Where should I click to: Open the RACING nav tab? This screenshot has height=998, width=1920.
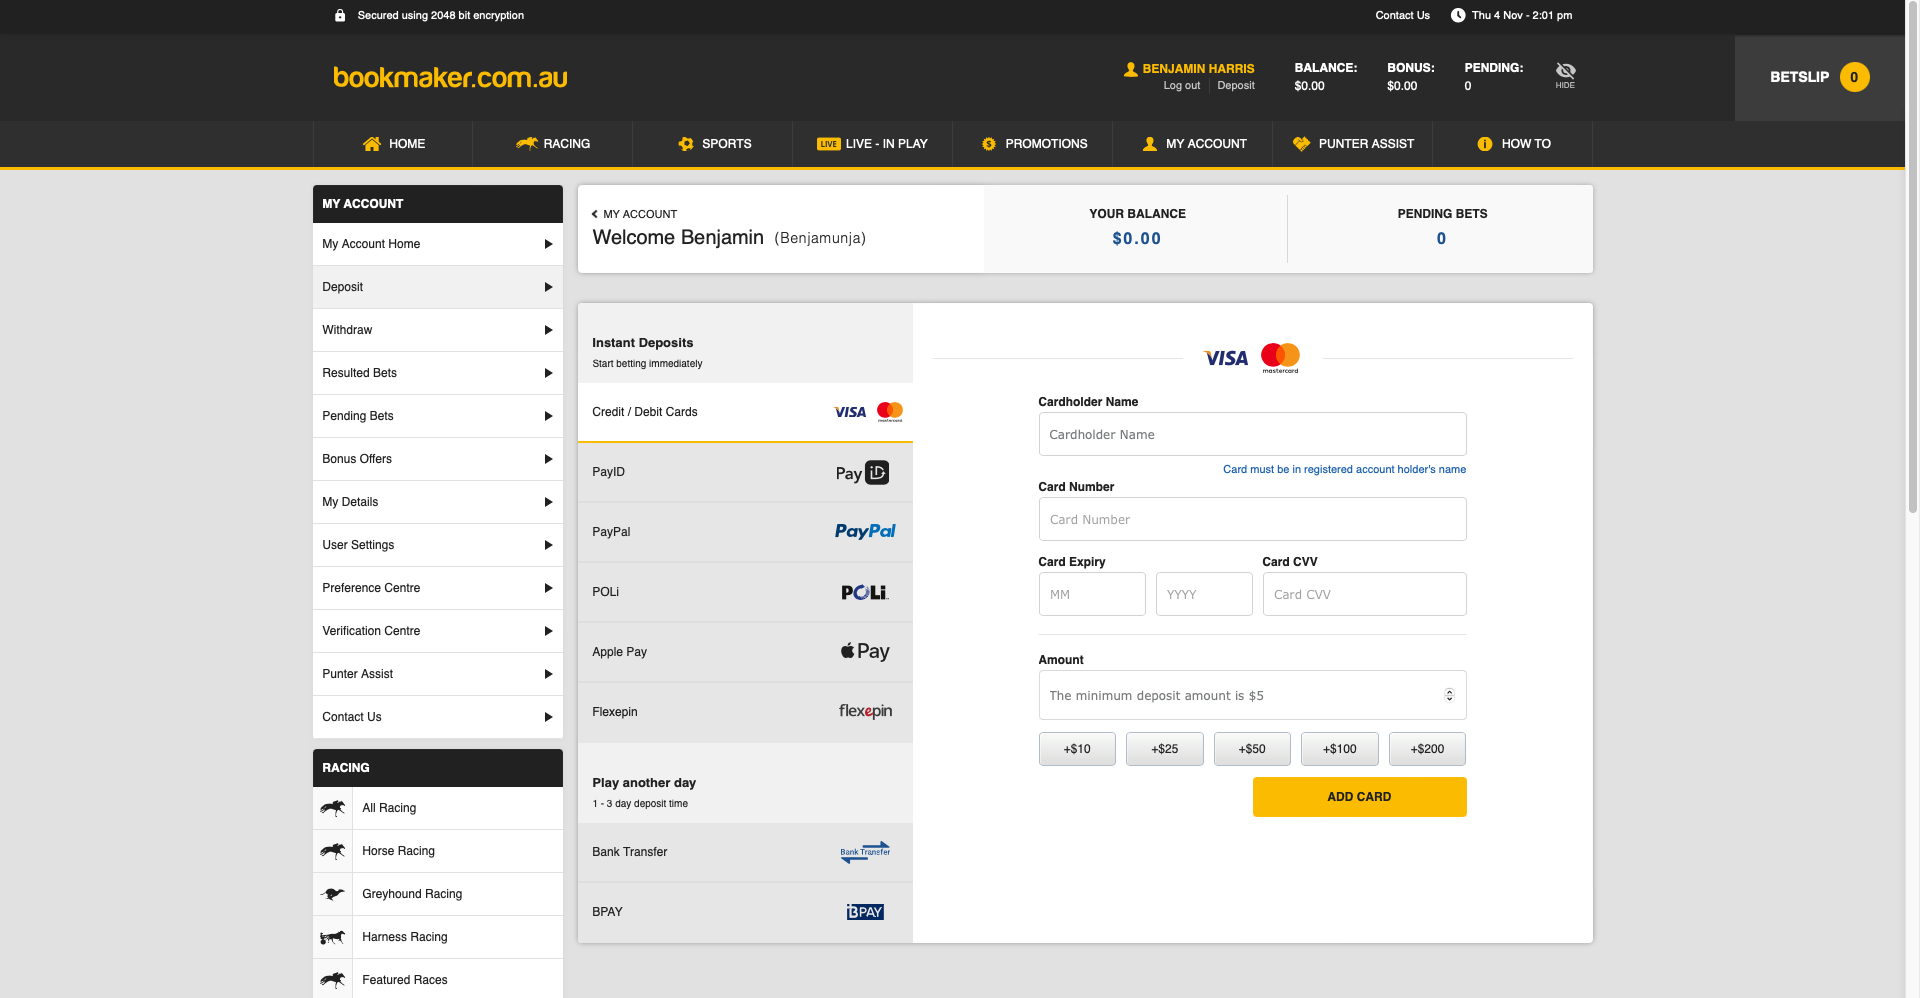coord(553,144)
